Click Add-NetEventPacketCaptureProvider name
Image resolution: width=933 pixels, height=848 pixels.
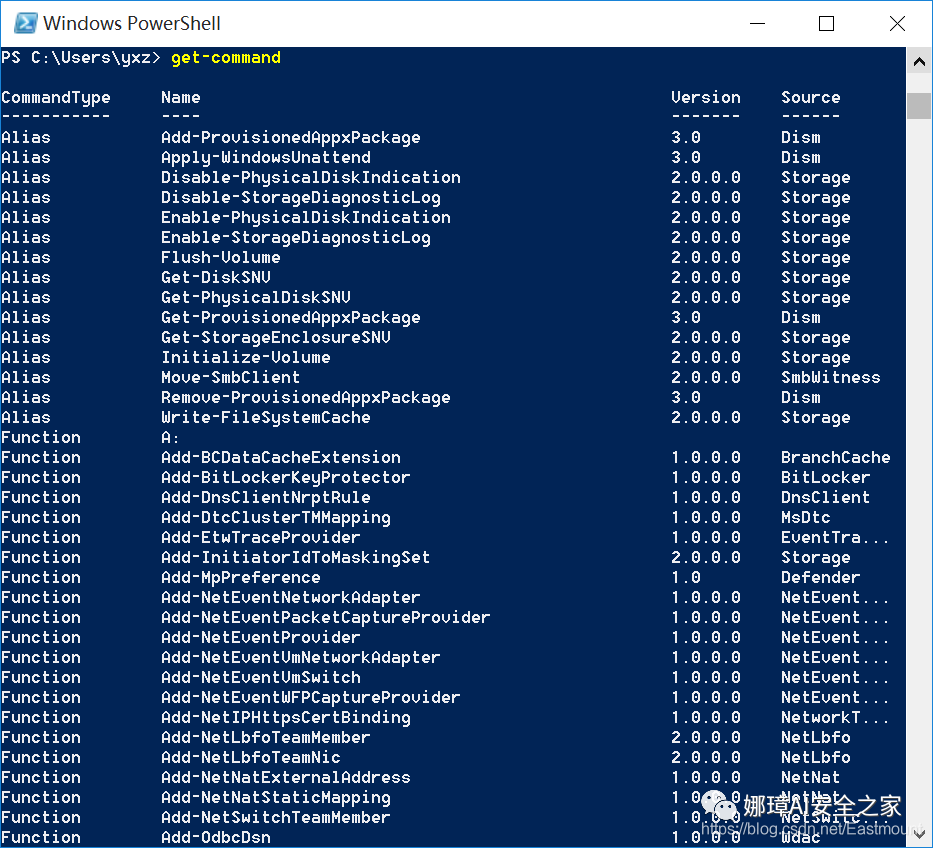(x=325, y=618)
